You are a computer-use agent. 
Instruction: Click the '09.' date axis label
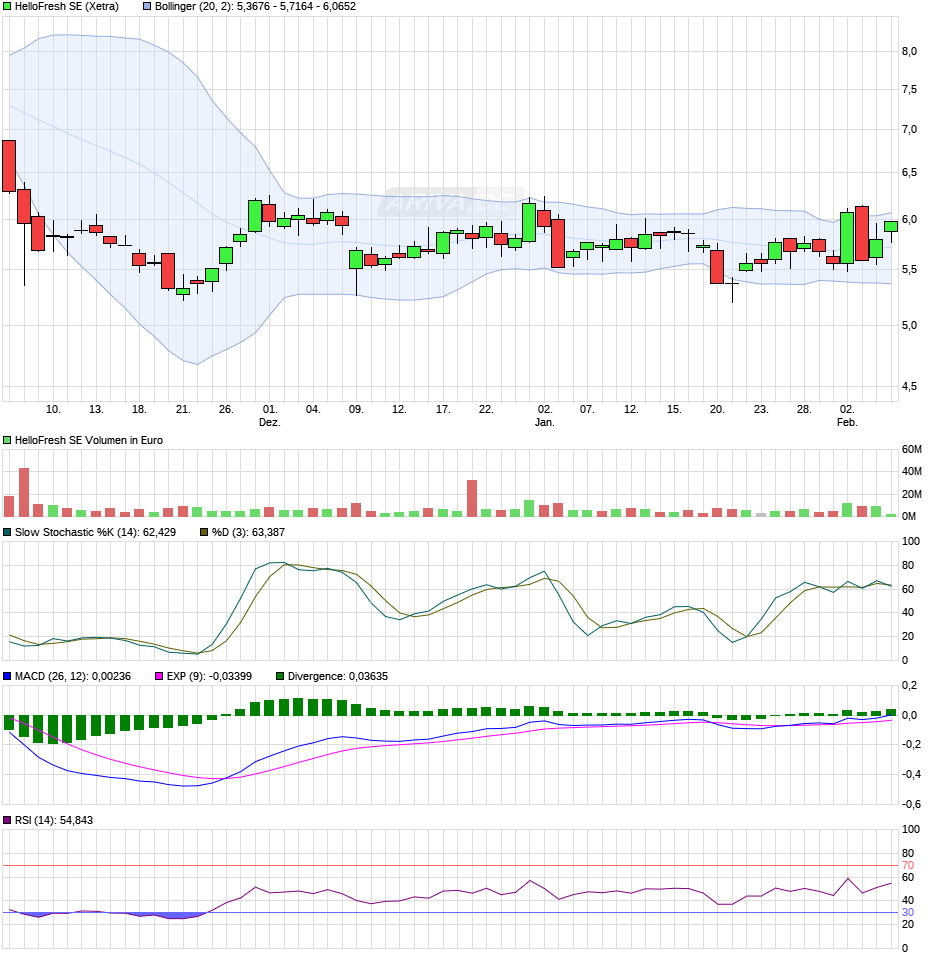(x=355, y=409)
